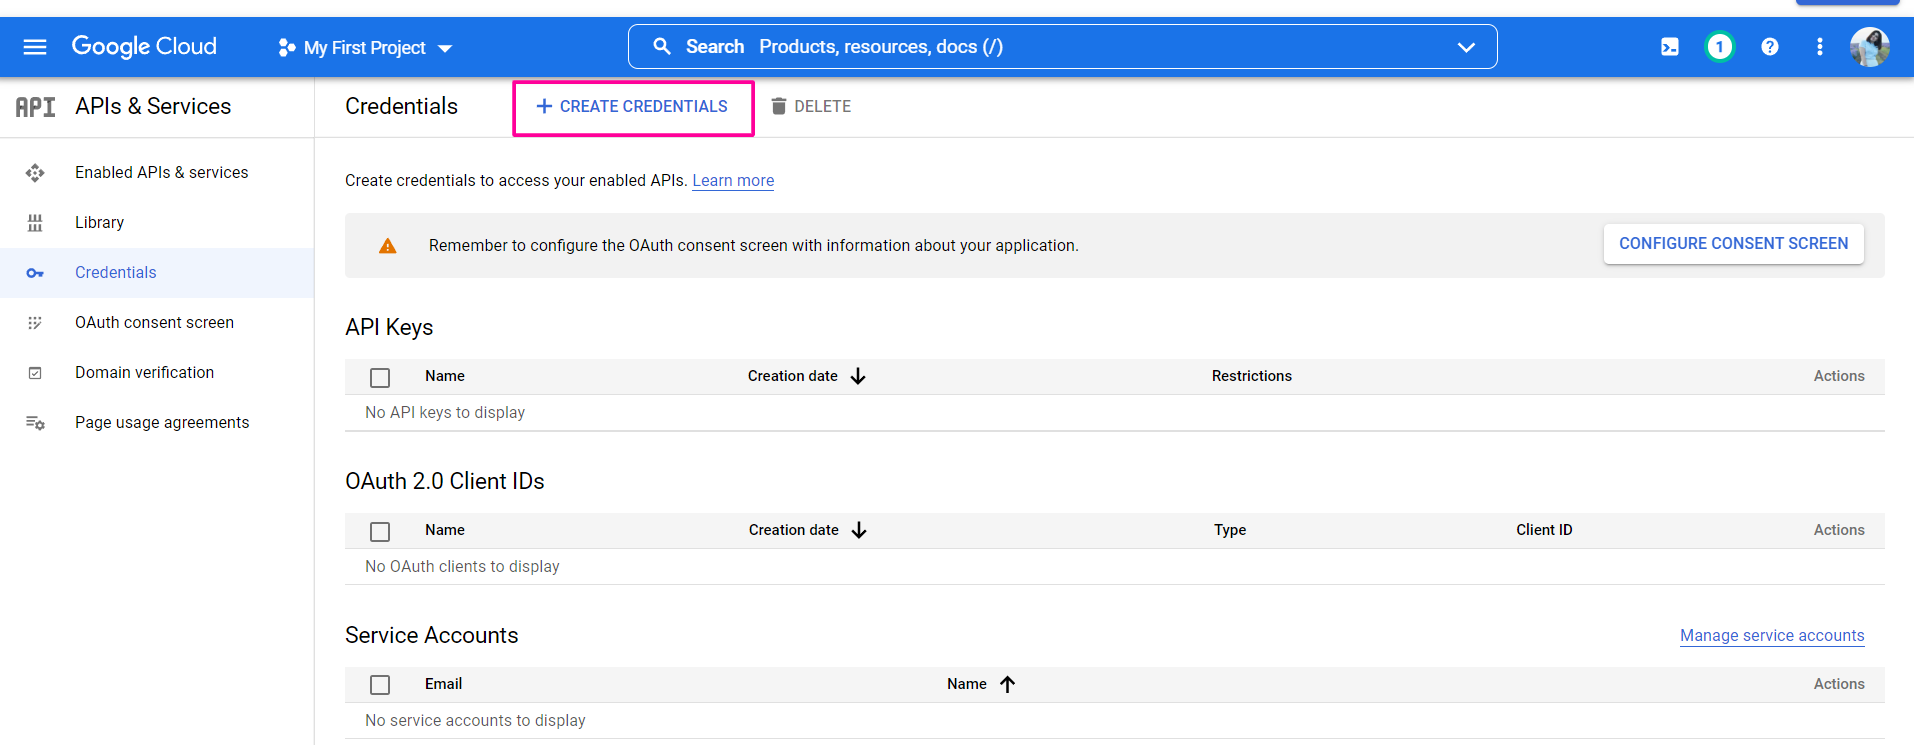
Task: Click the Service Accounts Actions column header
Action: (1839, 684)
